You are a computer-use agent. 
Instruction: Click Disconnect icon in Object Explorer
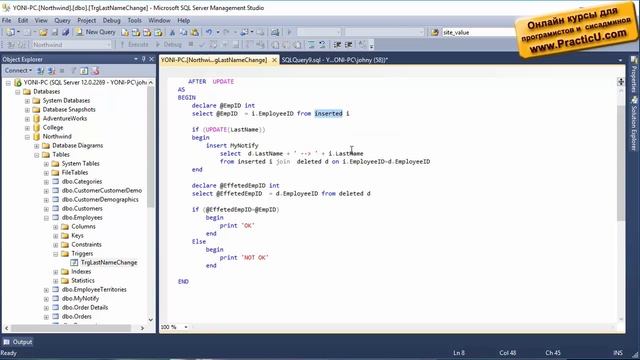51,71
